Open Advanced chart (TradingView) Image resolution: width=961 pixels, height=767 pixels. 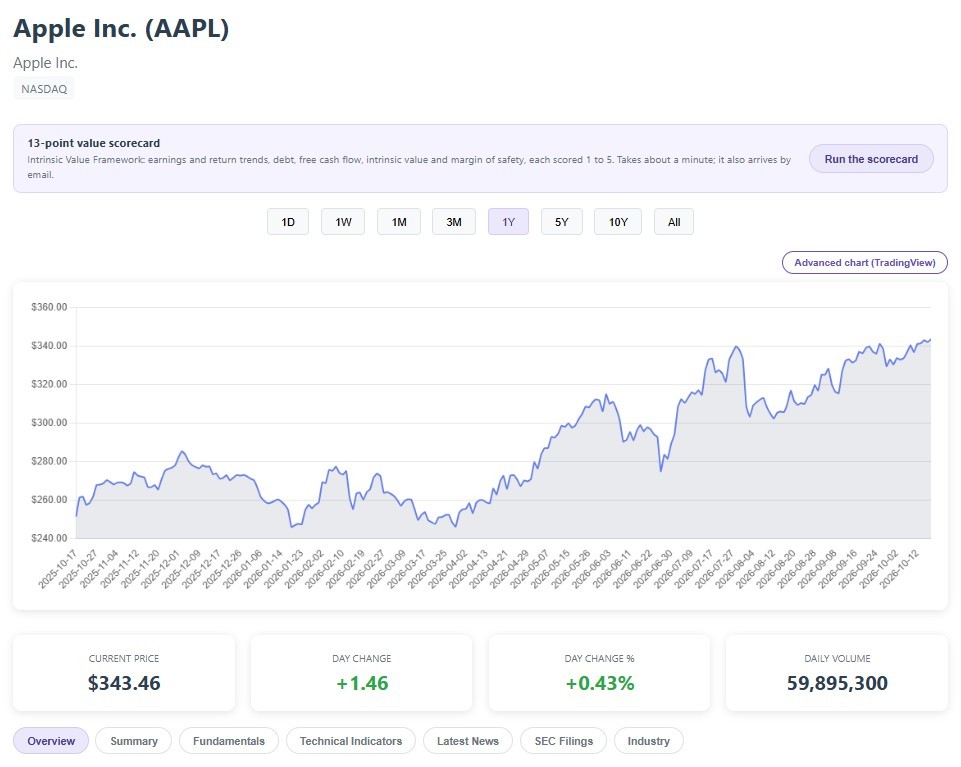(x=865, y=262)
